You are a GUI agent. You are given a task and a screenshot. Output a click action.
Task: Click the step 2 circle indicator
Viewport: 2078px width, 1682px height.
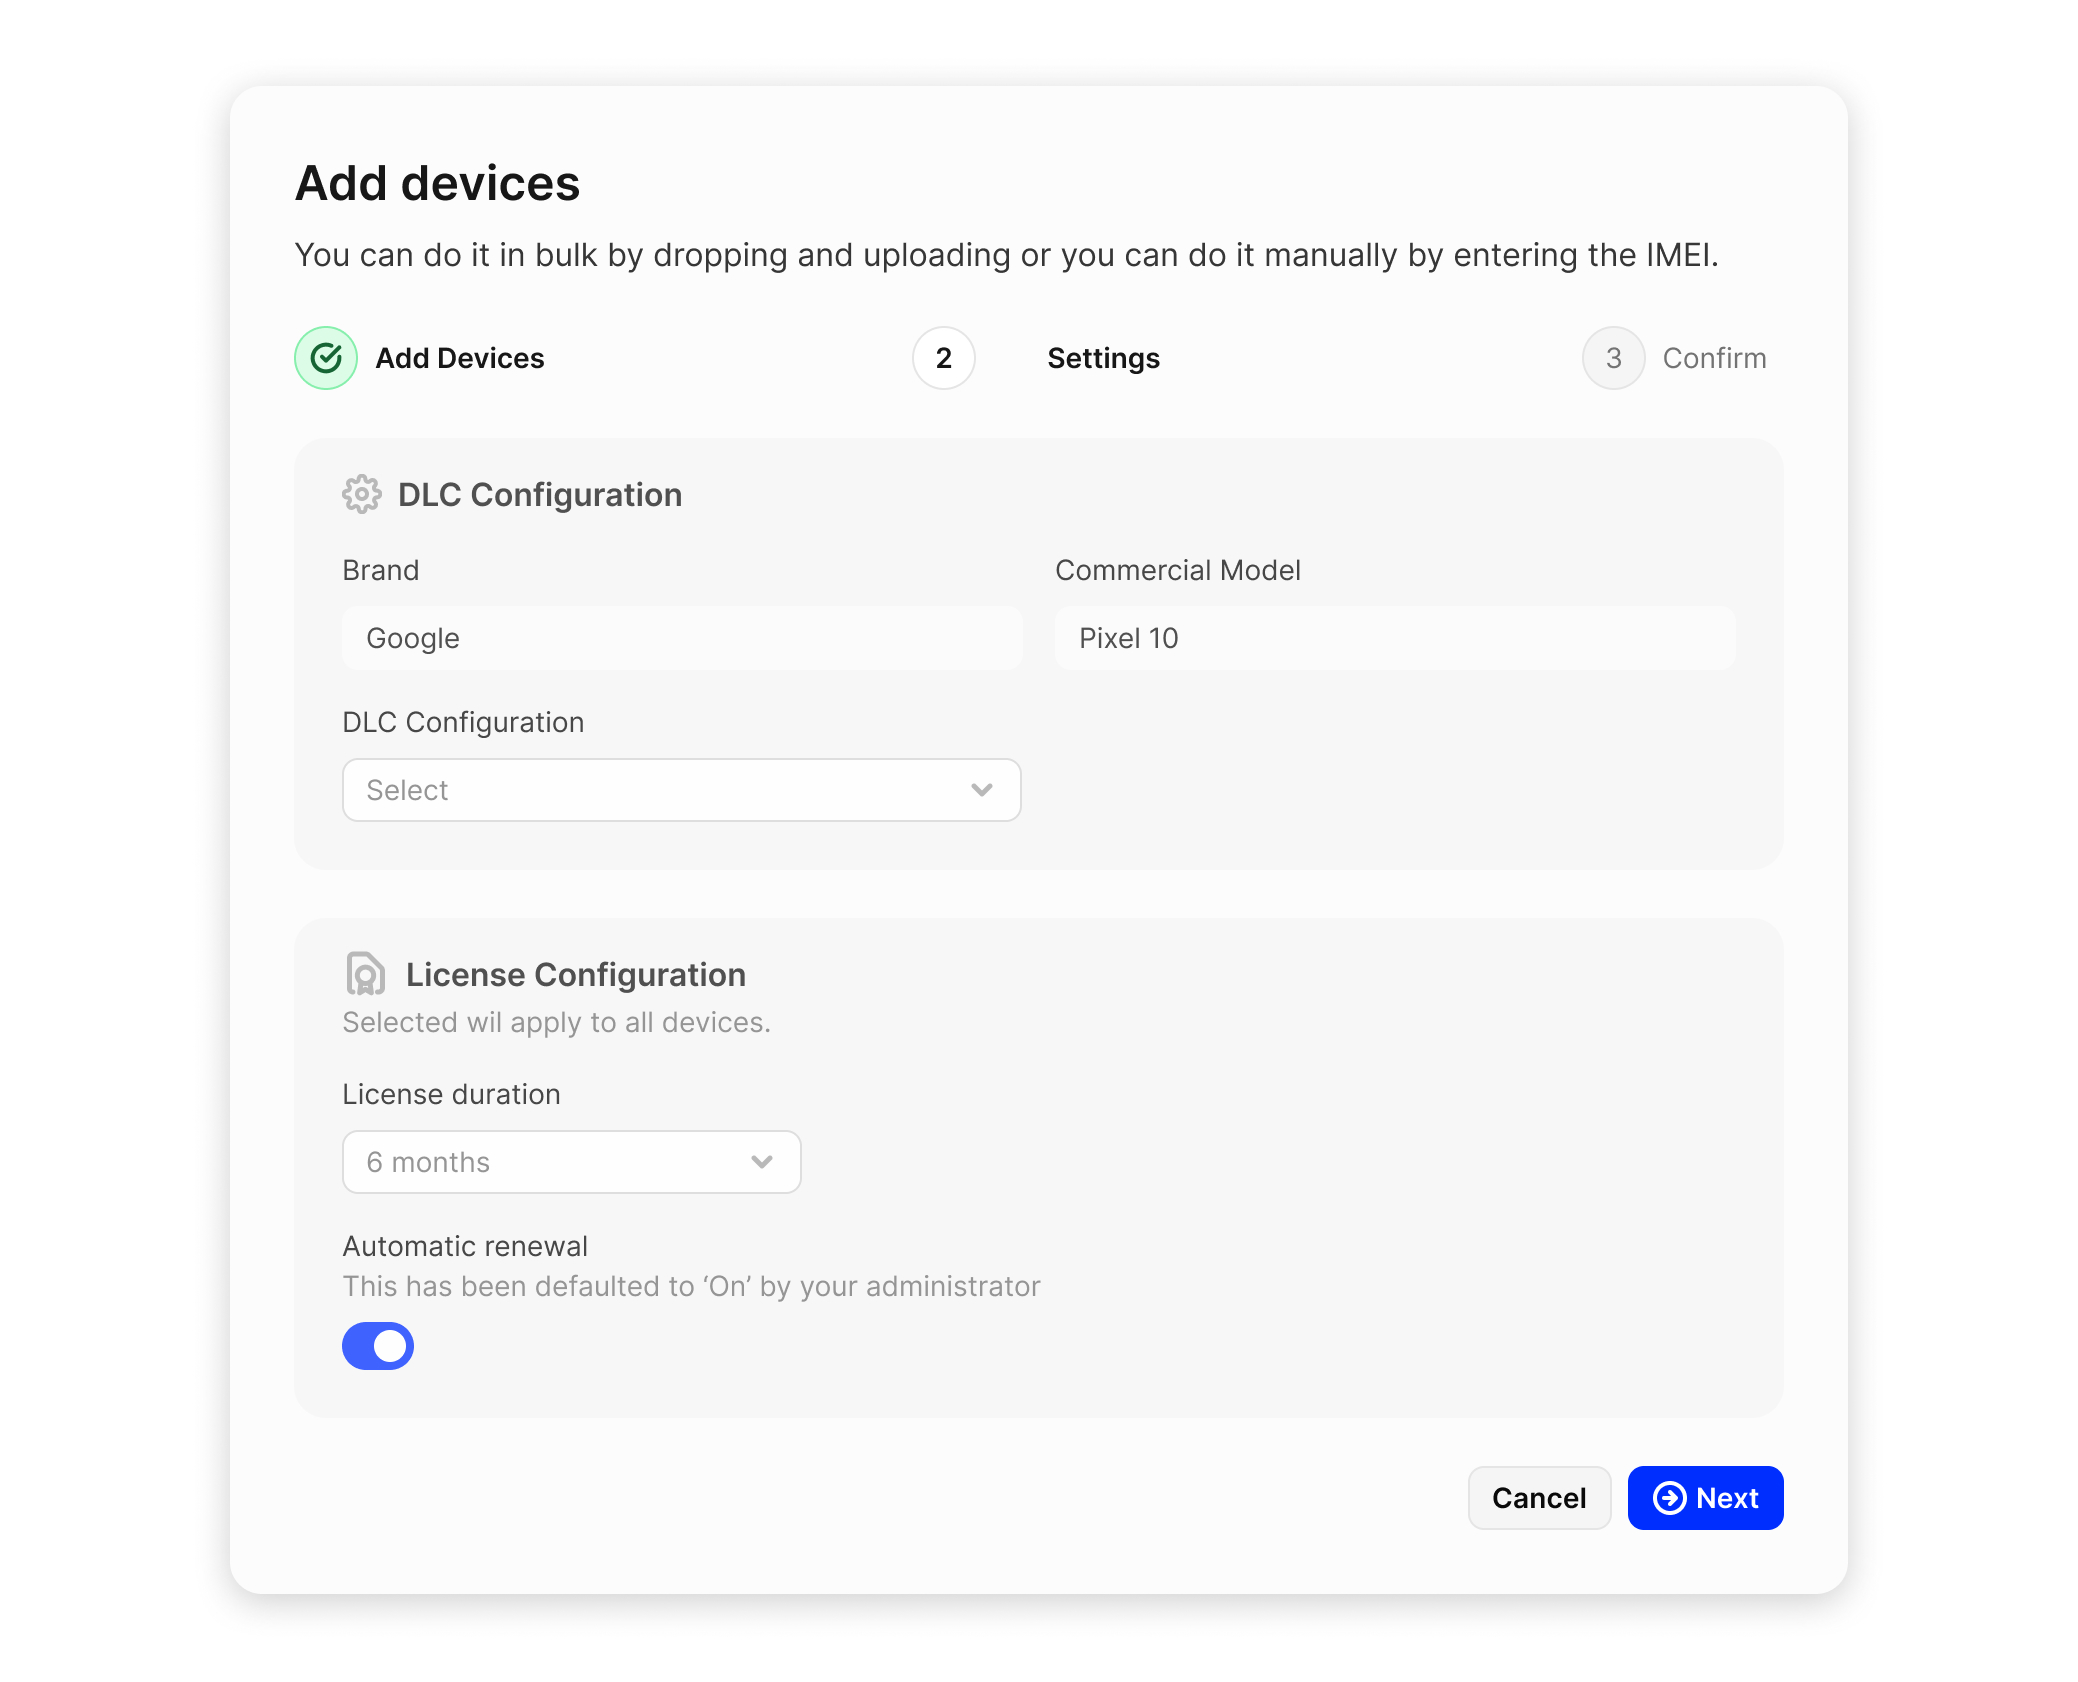(x=943, y=358)
